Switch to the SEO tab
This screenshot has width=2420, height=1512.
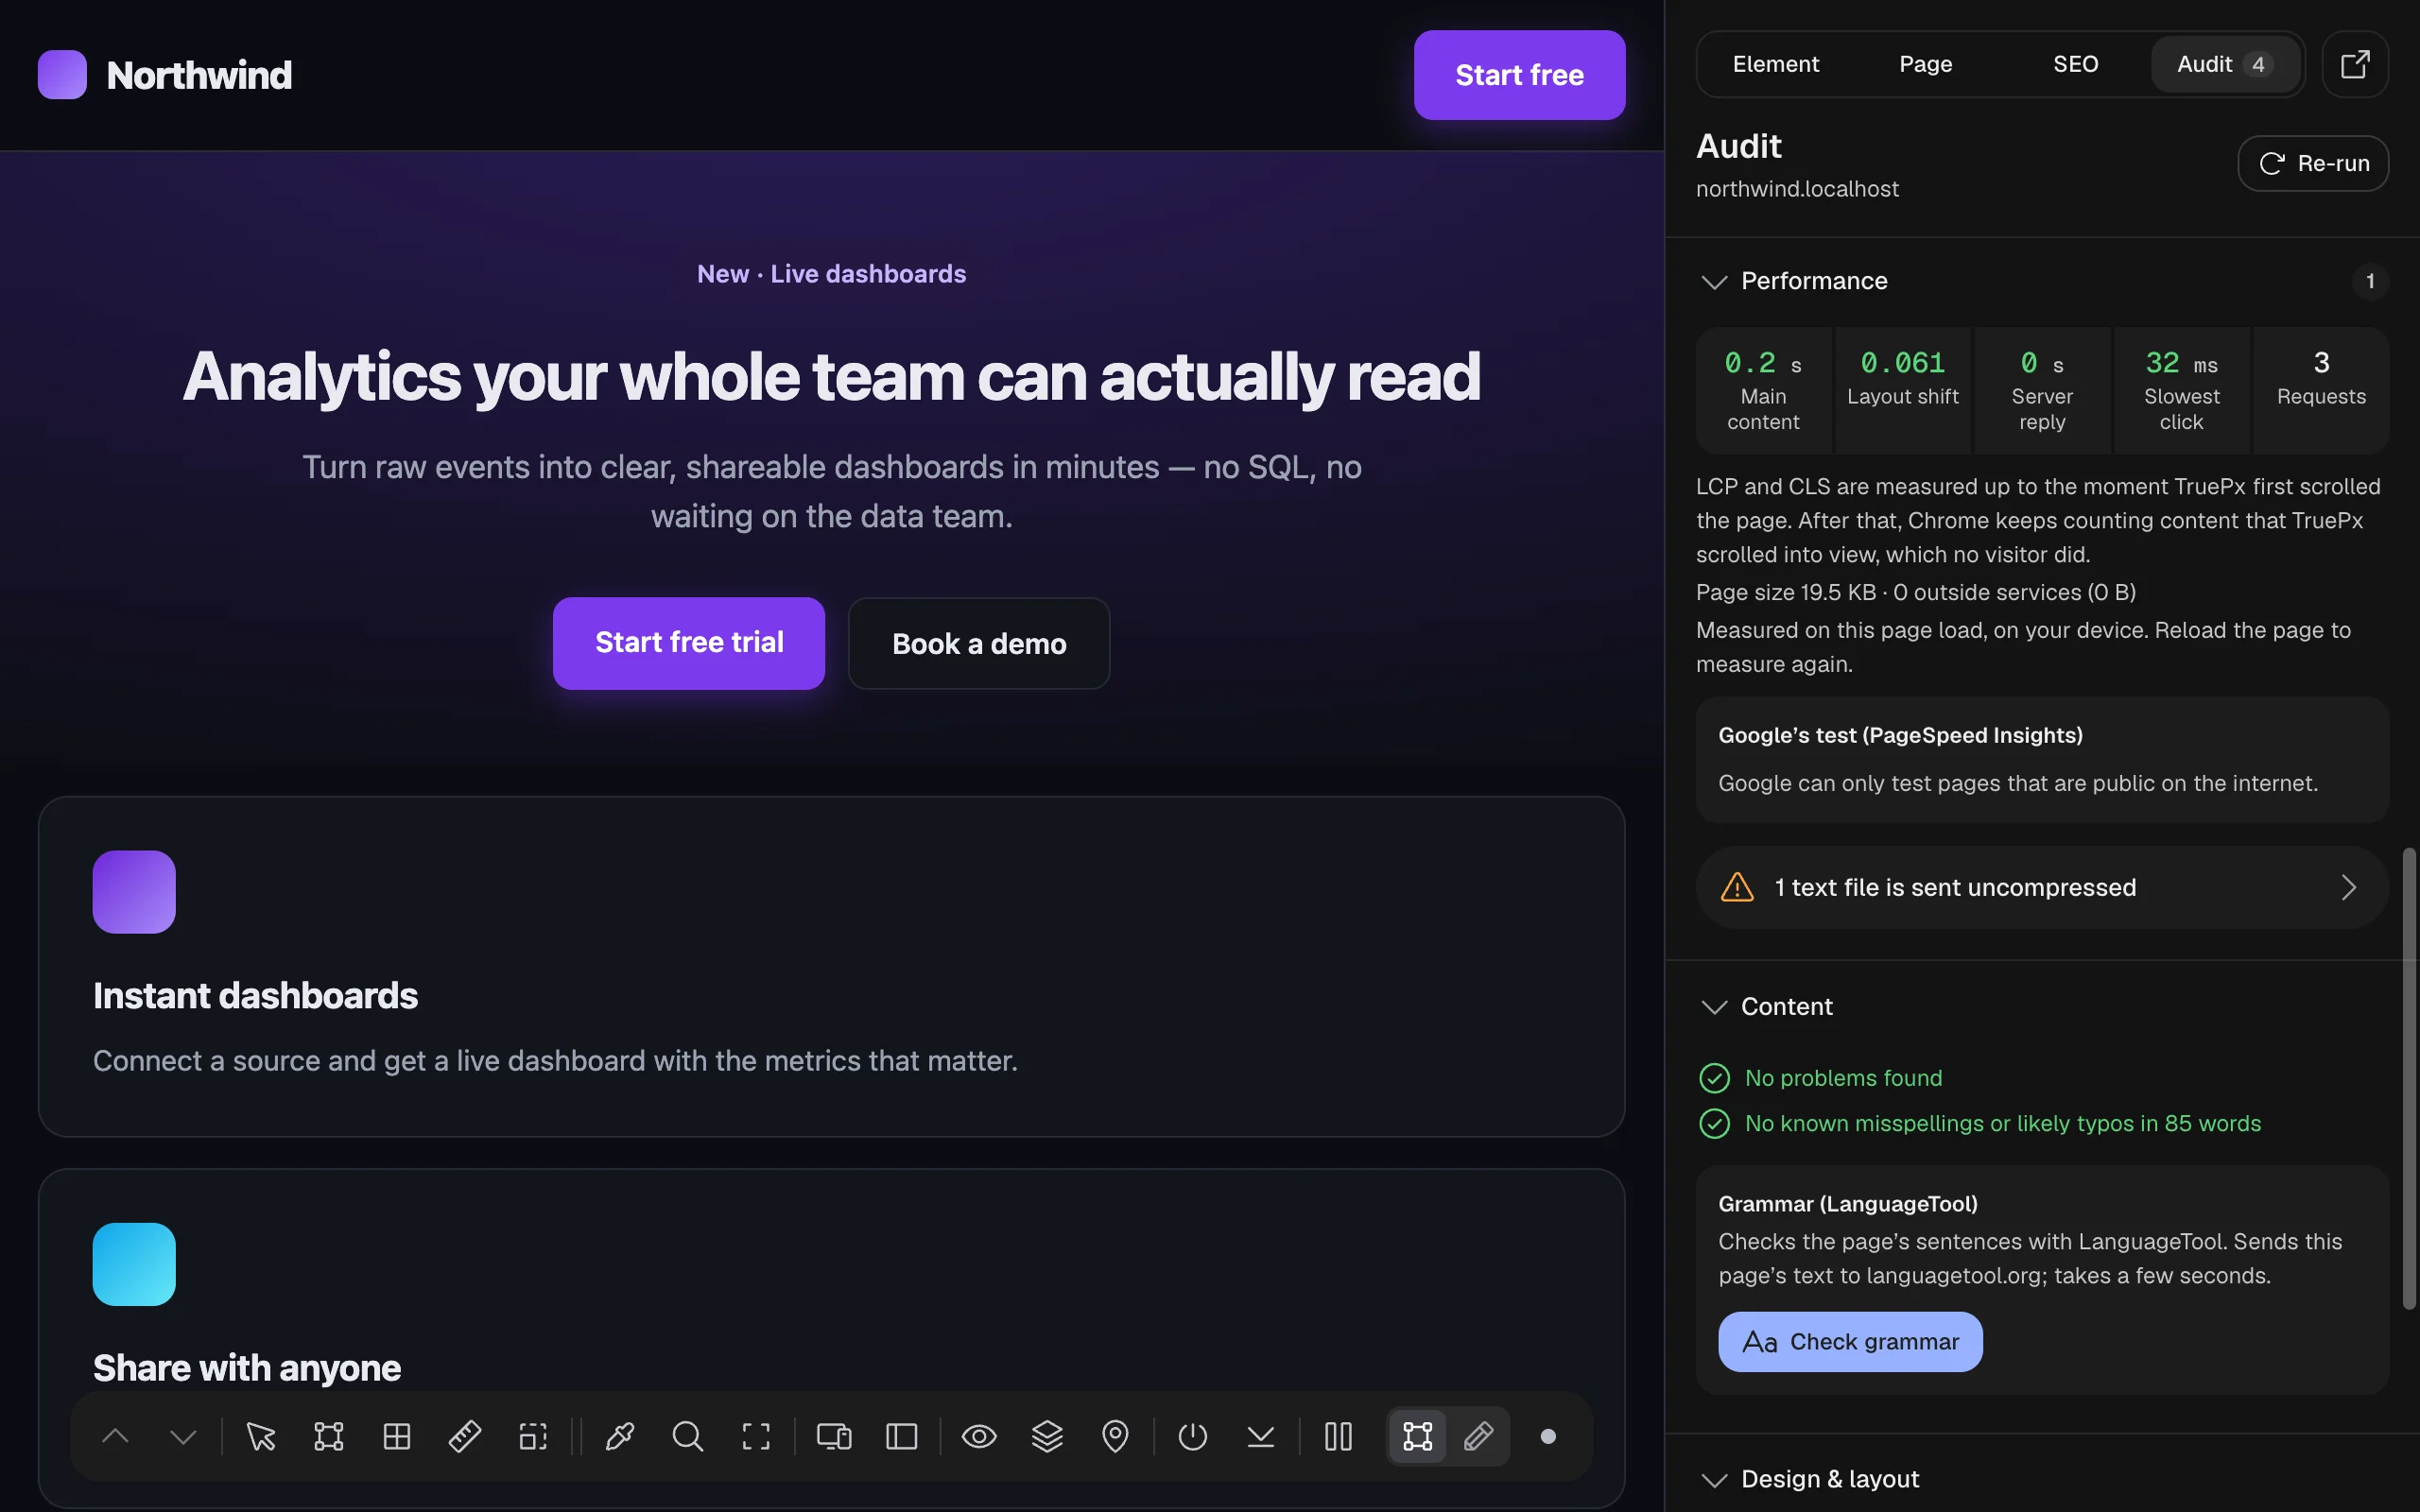point(2075,64)
